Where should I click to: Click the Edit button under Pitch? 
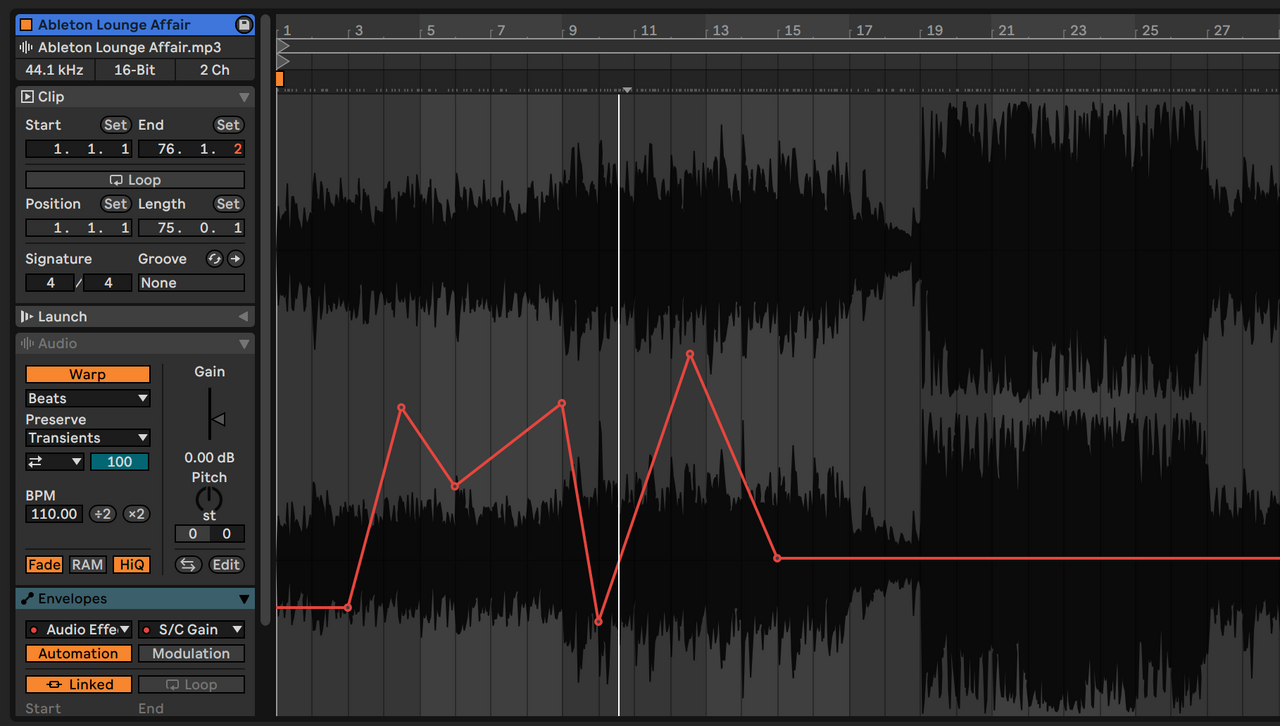coord(226,565)
